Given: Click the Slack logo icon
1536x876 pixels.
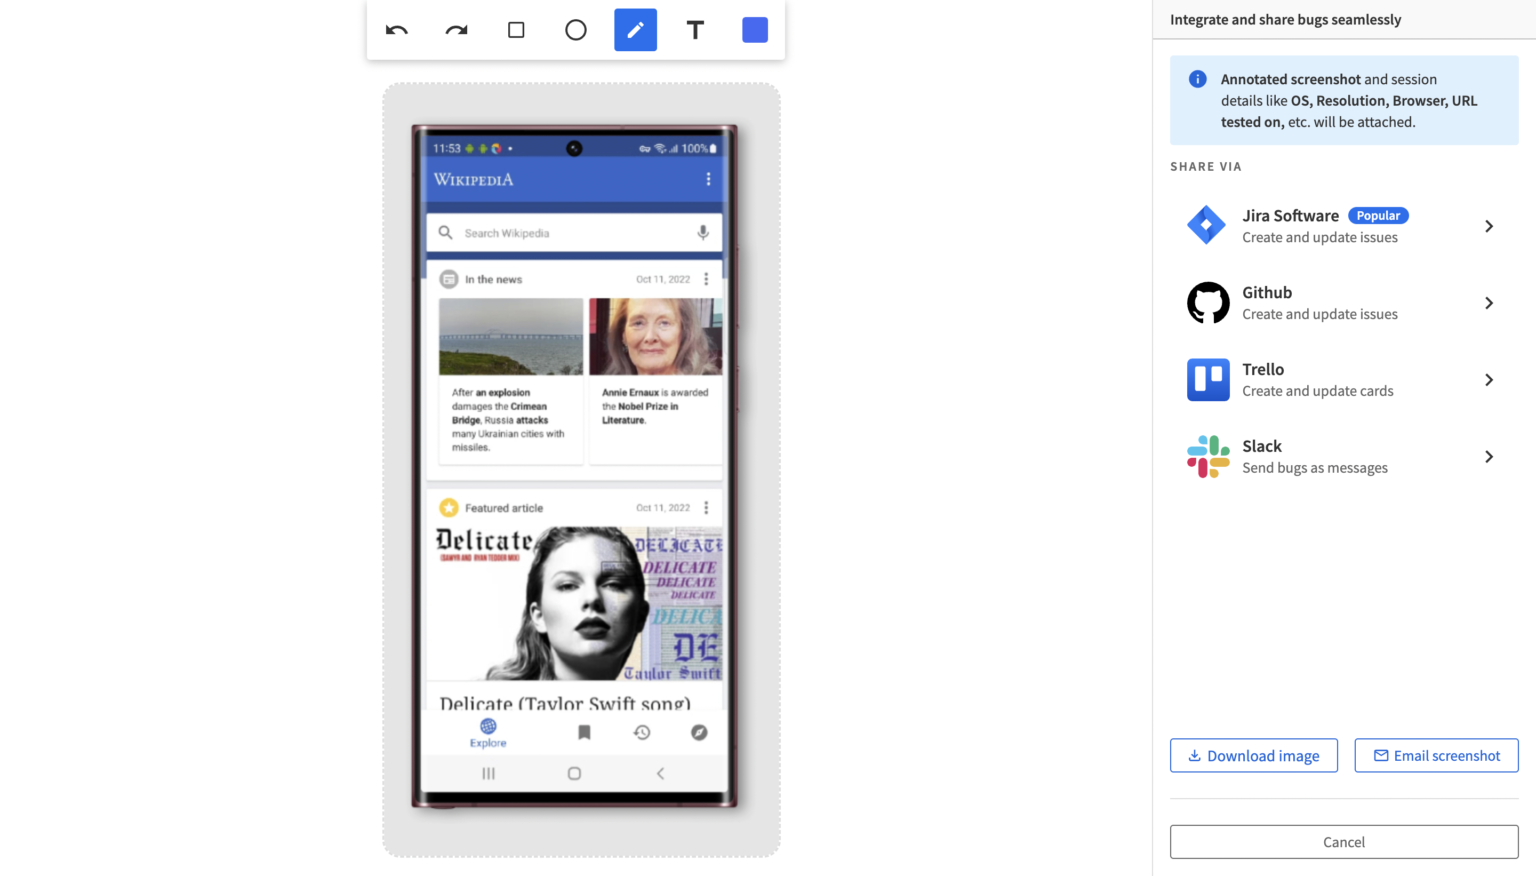Looking at the screenshot, I should coord(1207,456).
